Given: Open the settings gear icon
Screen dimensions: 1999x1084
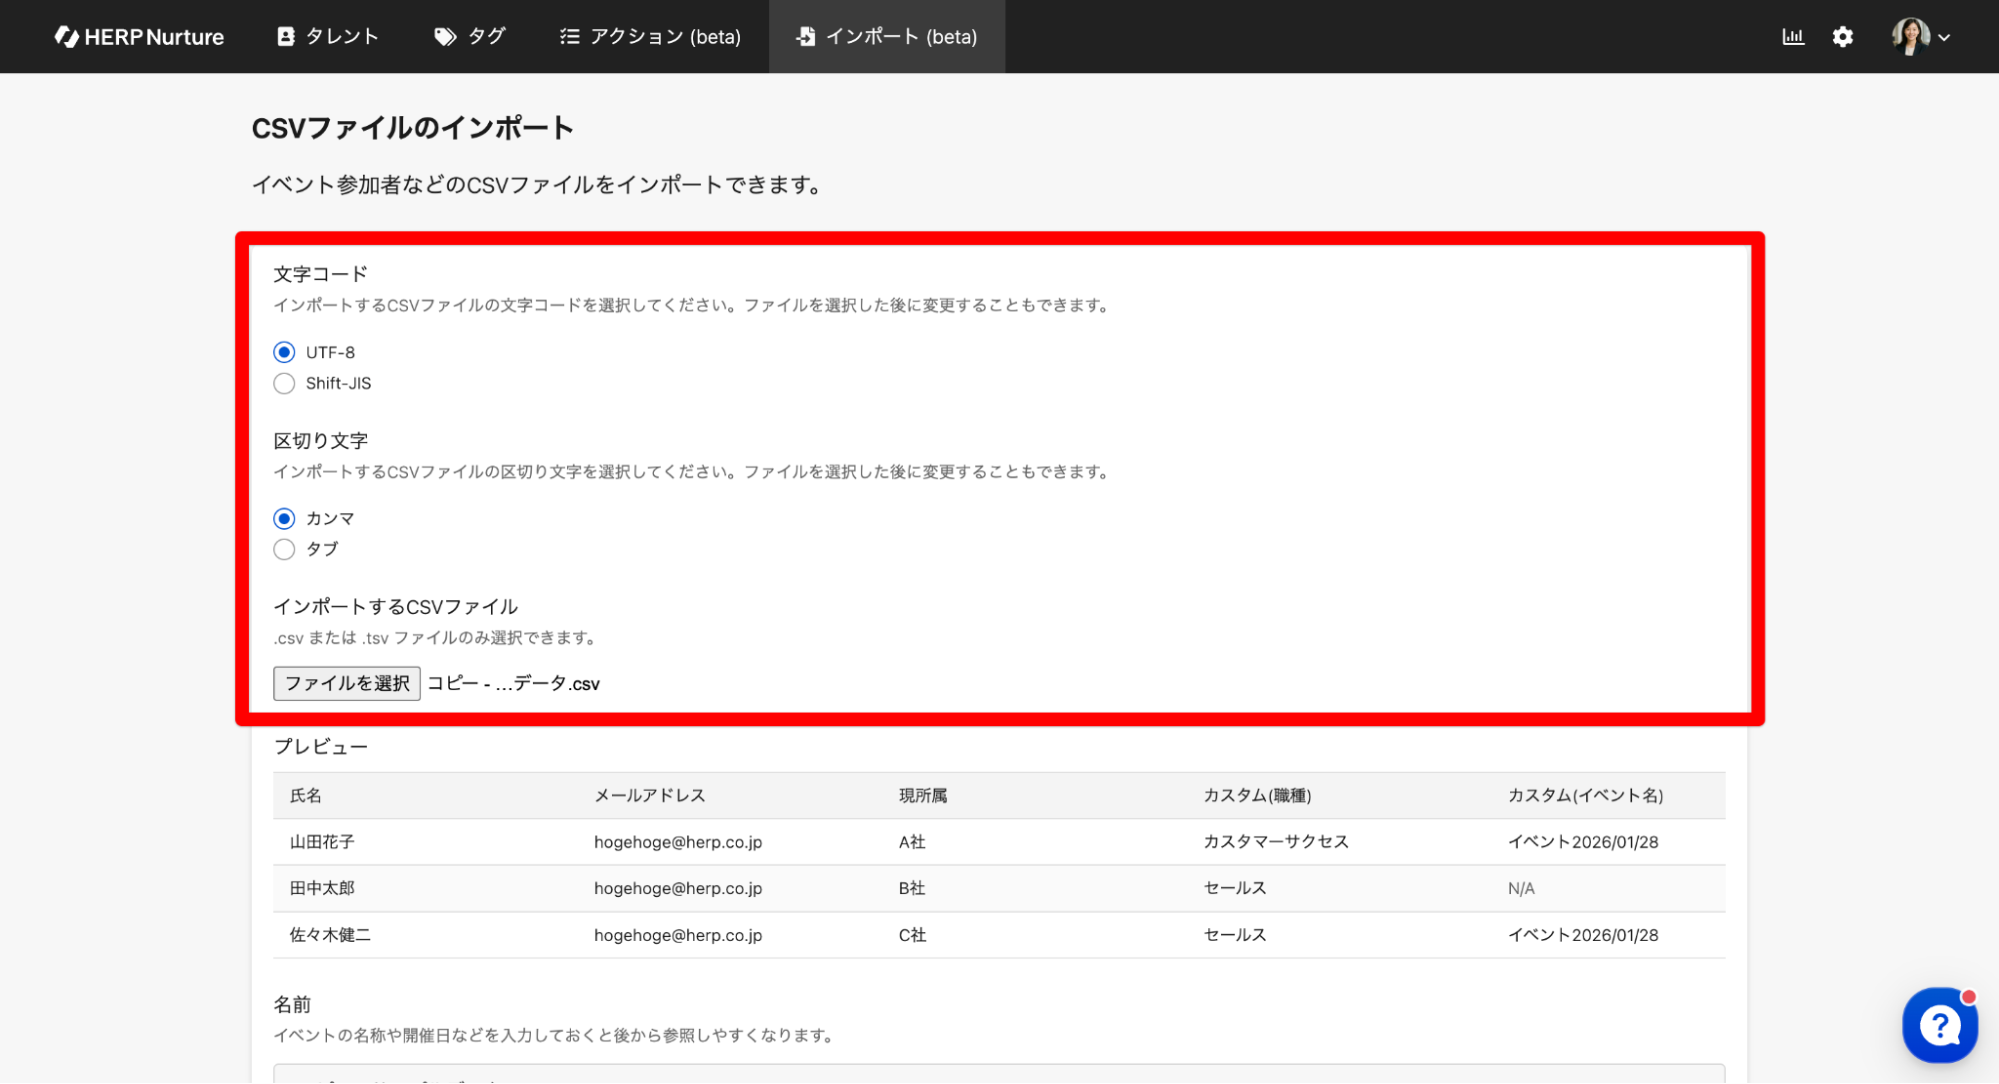Looking at the screenshot, I should [x=1842, y=37].
